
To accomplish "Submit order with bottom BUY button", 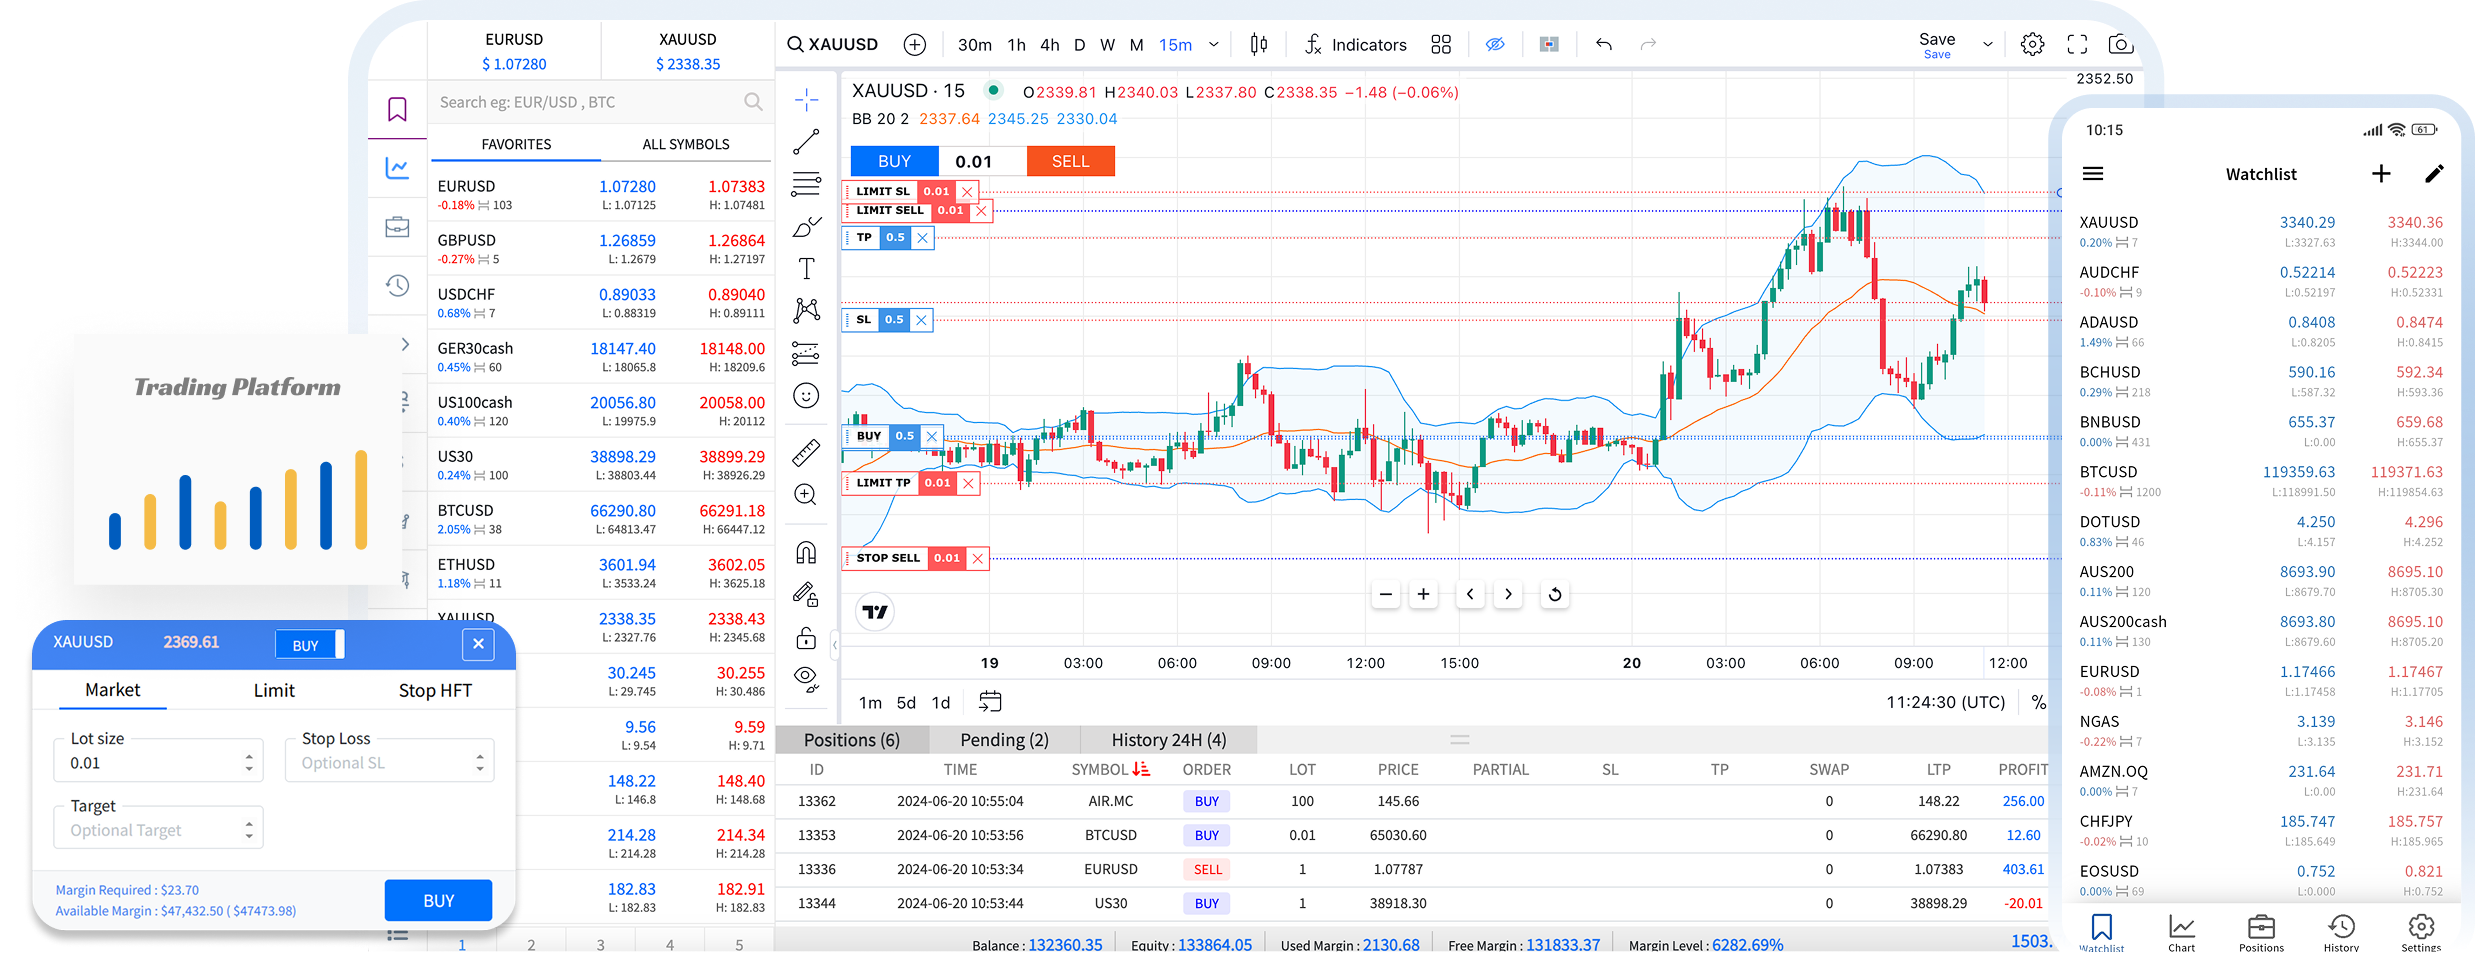I will click(438, 900).
